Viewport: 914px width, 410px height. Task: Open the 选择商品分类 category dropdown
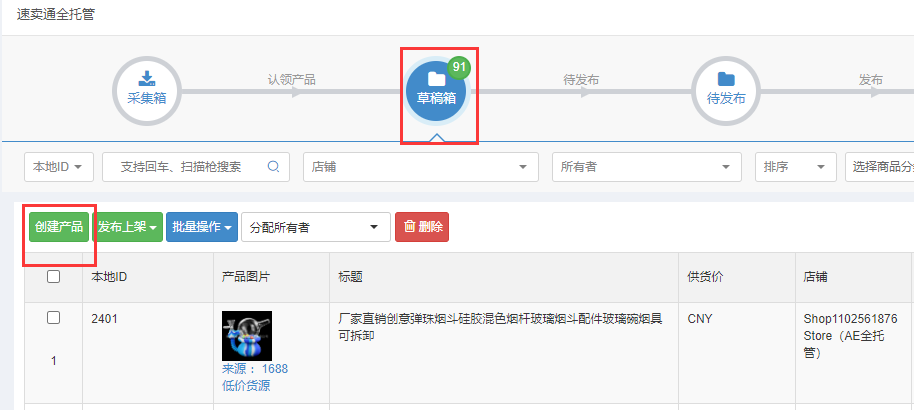pos(880,167)
